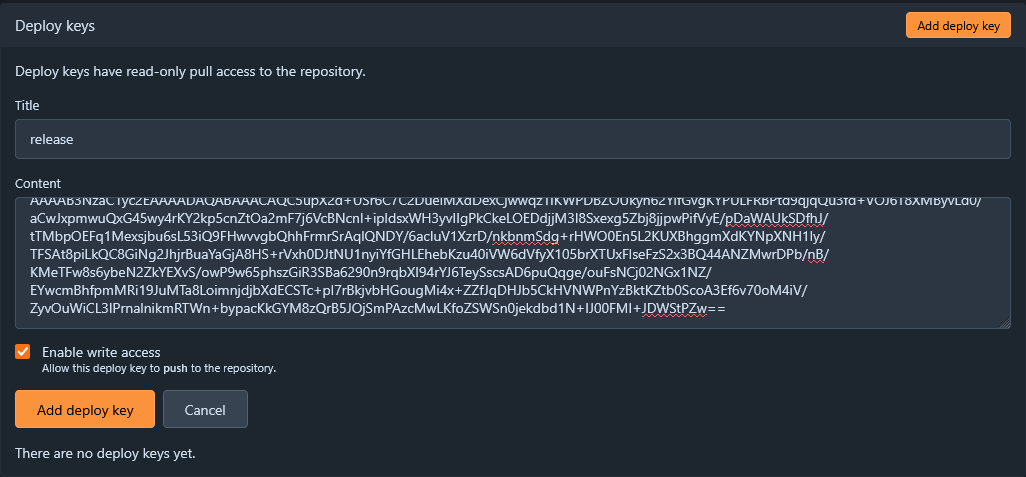Click the read-only pull access description text
Screen dimensions: 1026x477
coord(190,71)
